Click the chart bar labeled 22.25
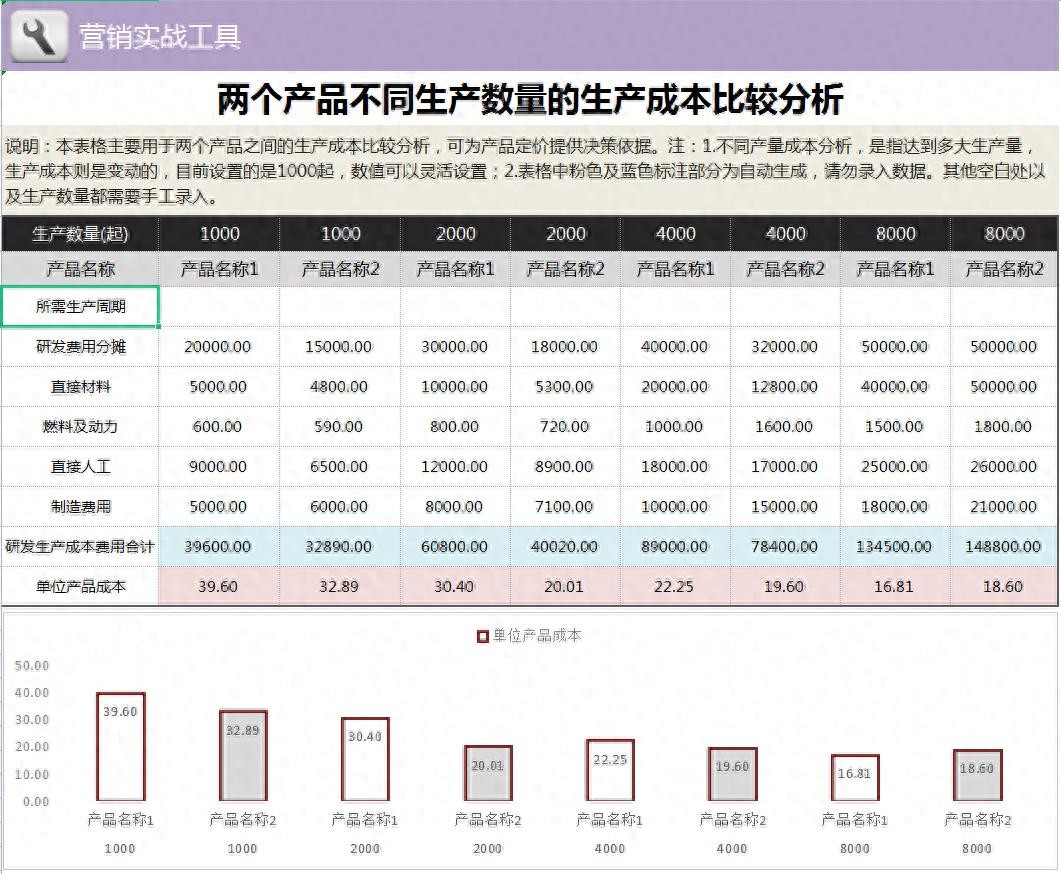This screenshot has height=874, width=1061. (x=610, y=771)
